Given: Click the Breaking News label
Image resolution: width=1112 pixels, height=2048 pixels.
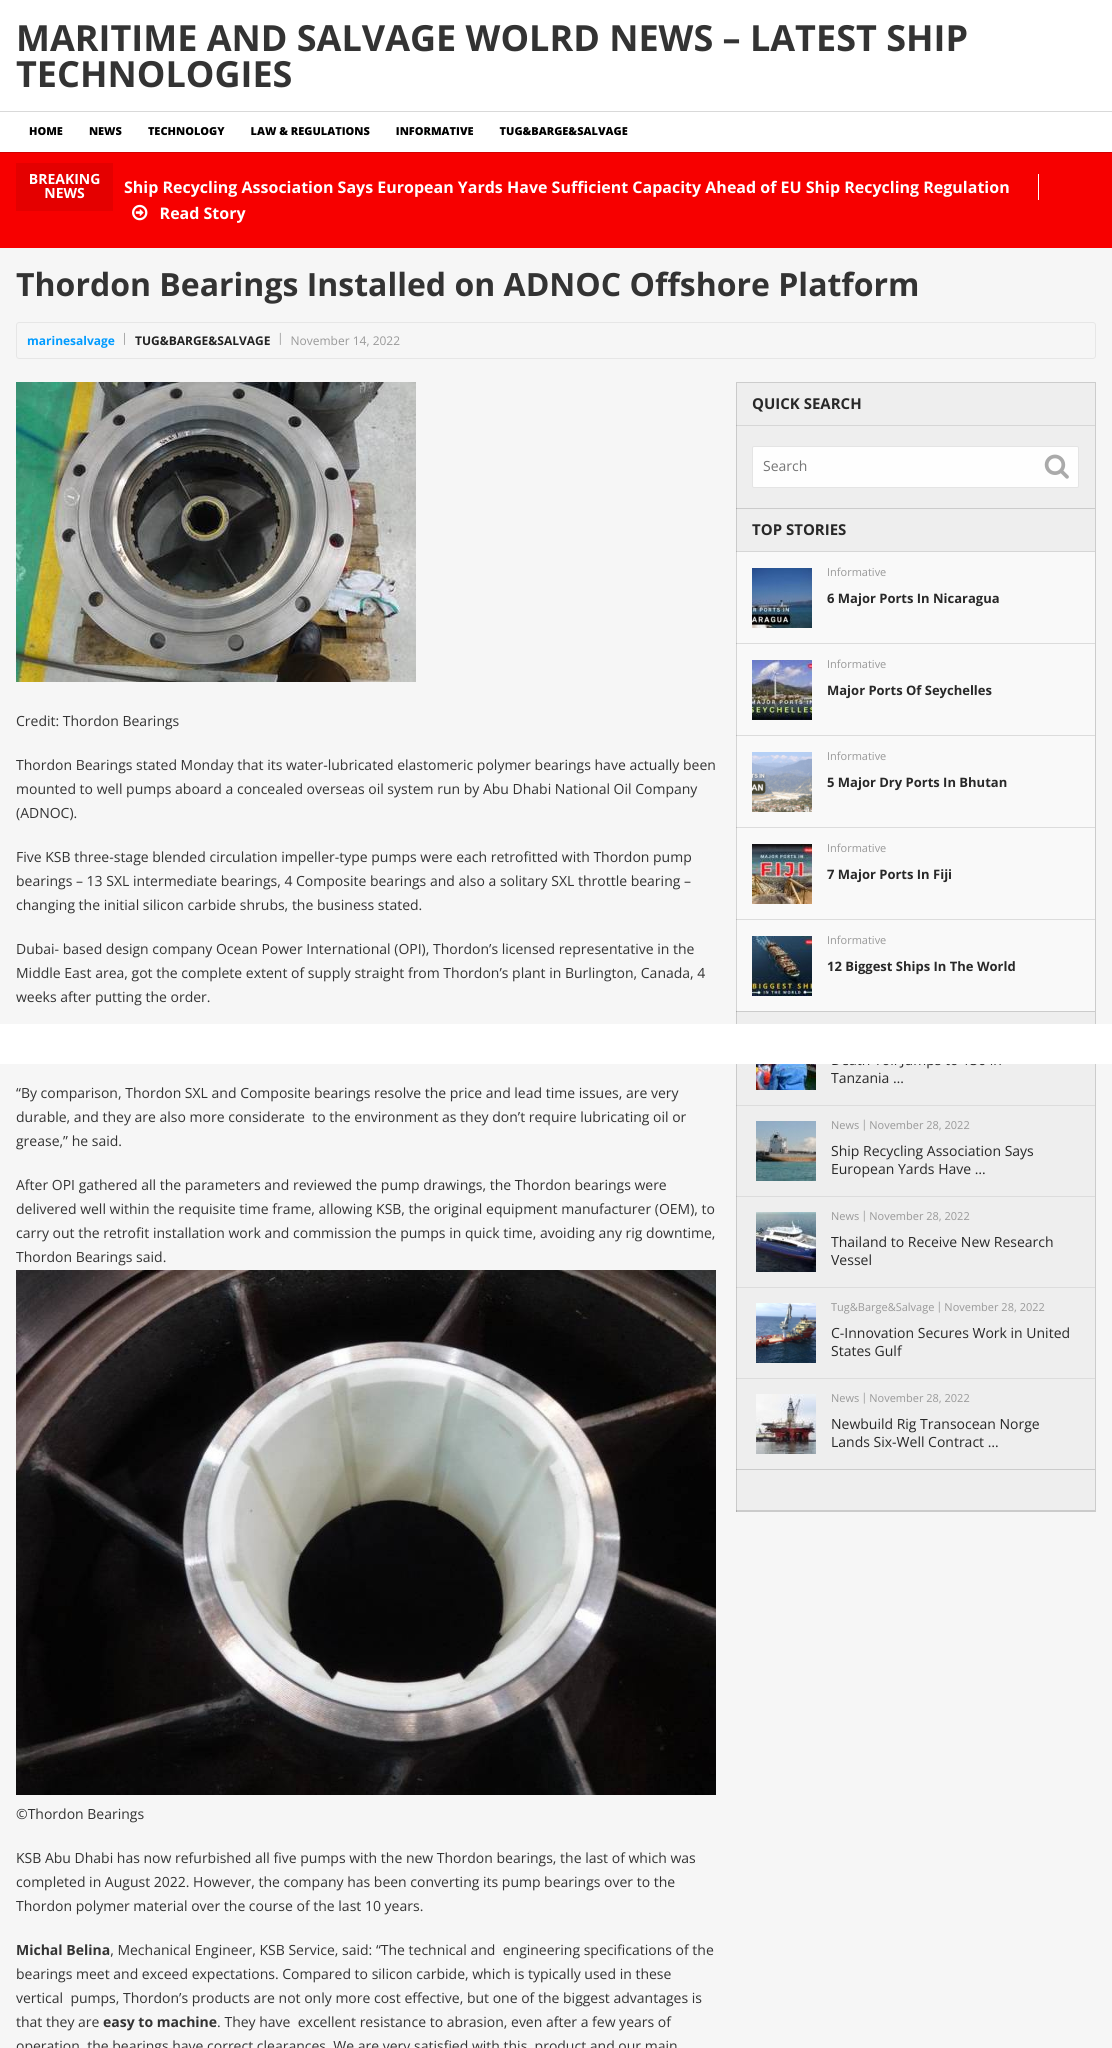Looking at the screenshot, I should (x=64, y=187).
